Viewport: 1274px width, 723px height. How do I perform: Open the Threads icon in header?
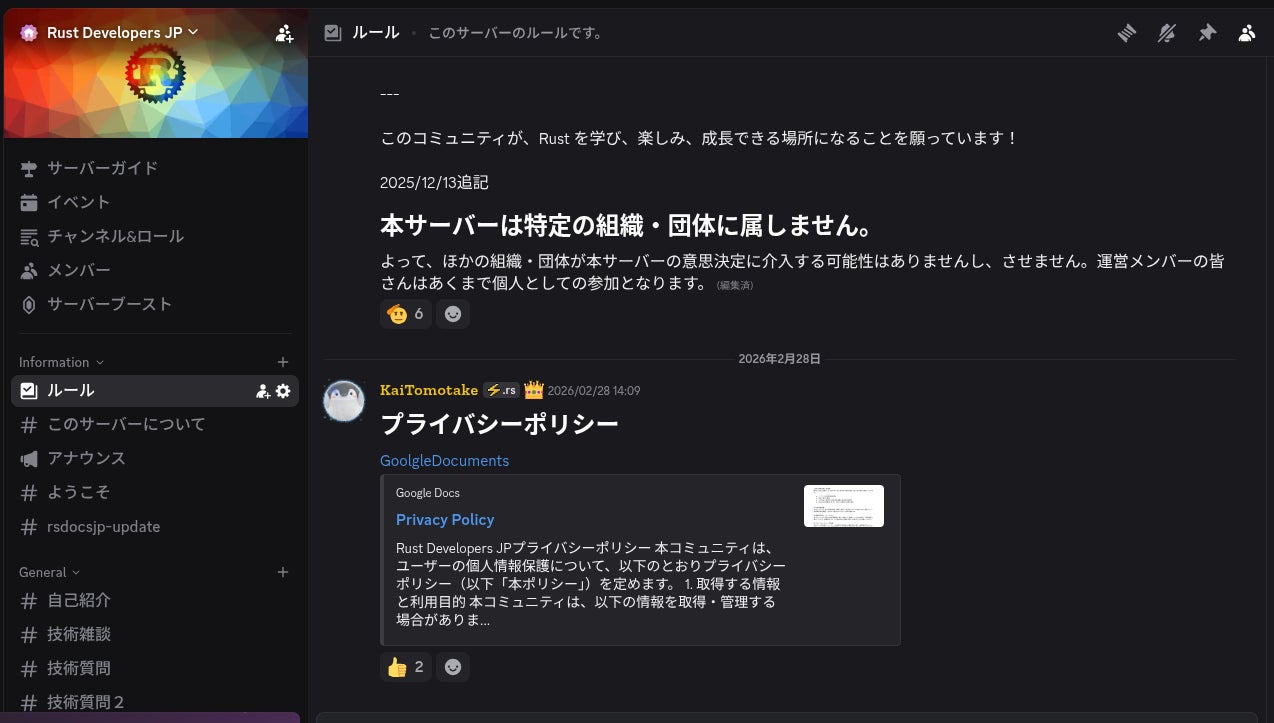(1127, 33)
